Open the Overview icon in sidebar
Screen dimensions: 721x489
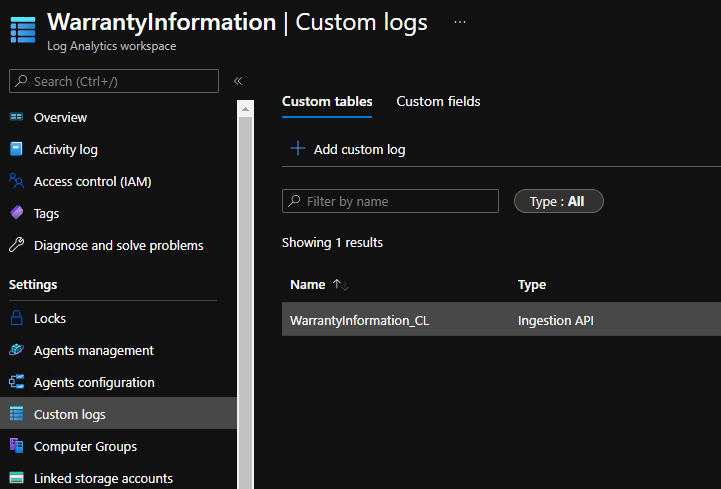[16, 117]
